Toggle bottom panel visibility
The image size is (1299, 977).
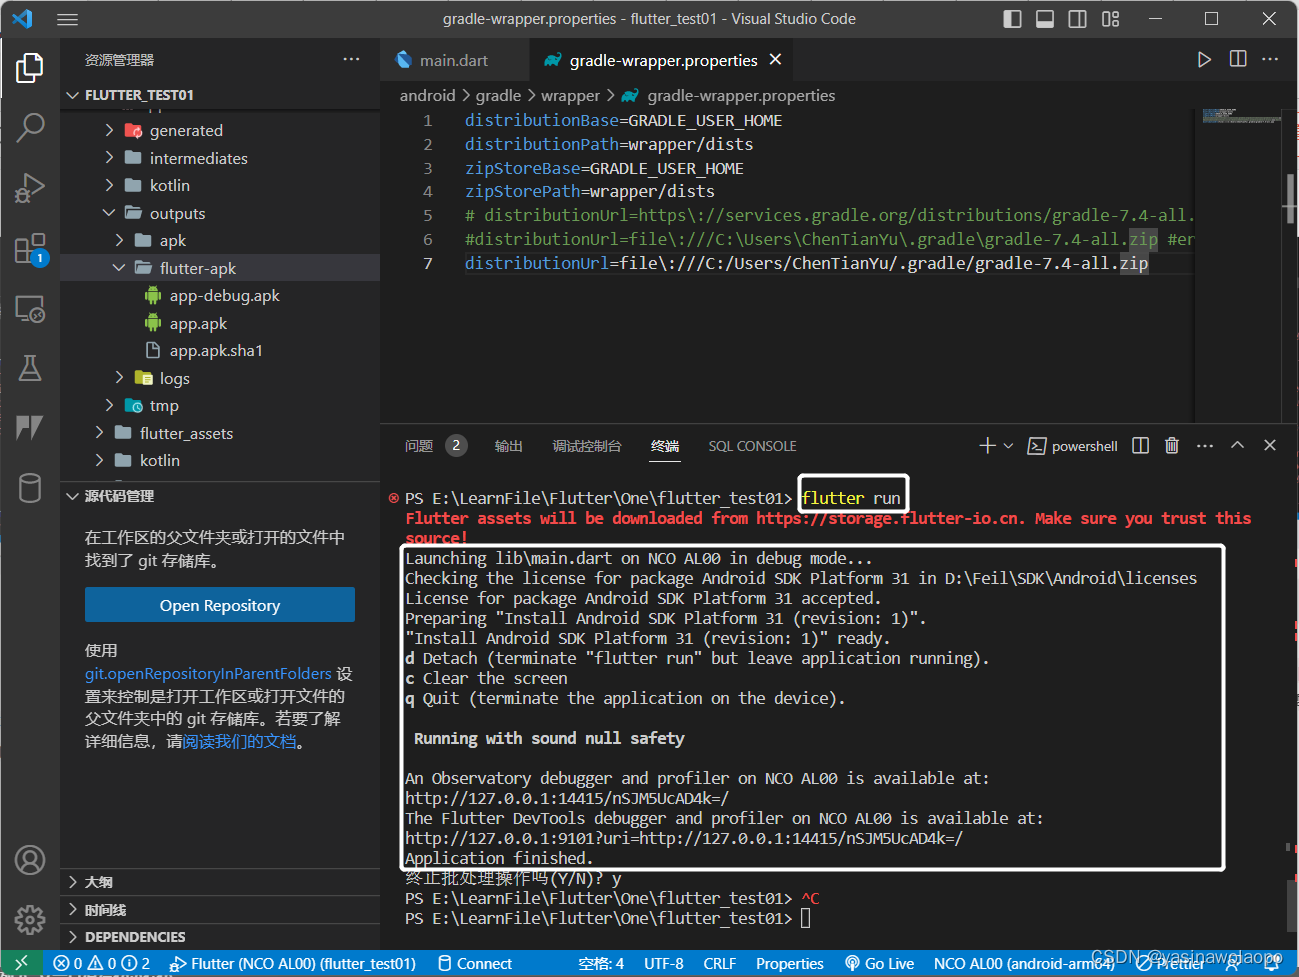pyautogui.click(x=1045, y=19)
